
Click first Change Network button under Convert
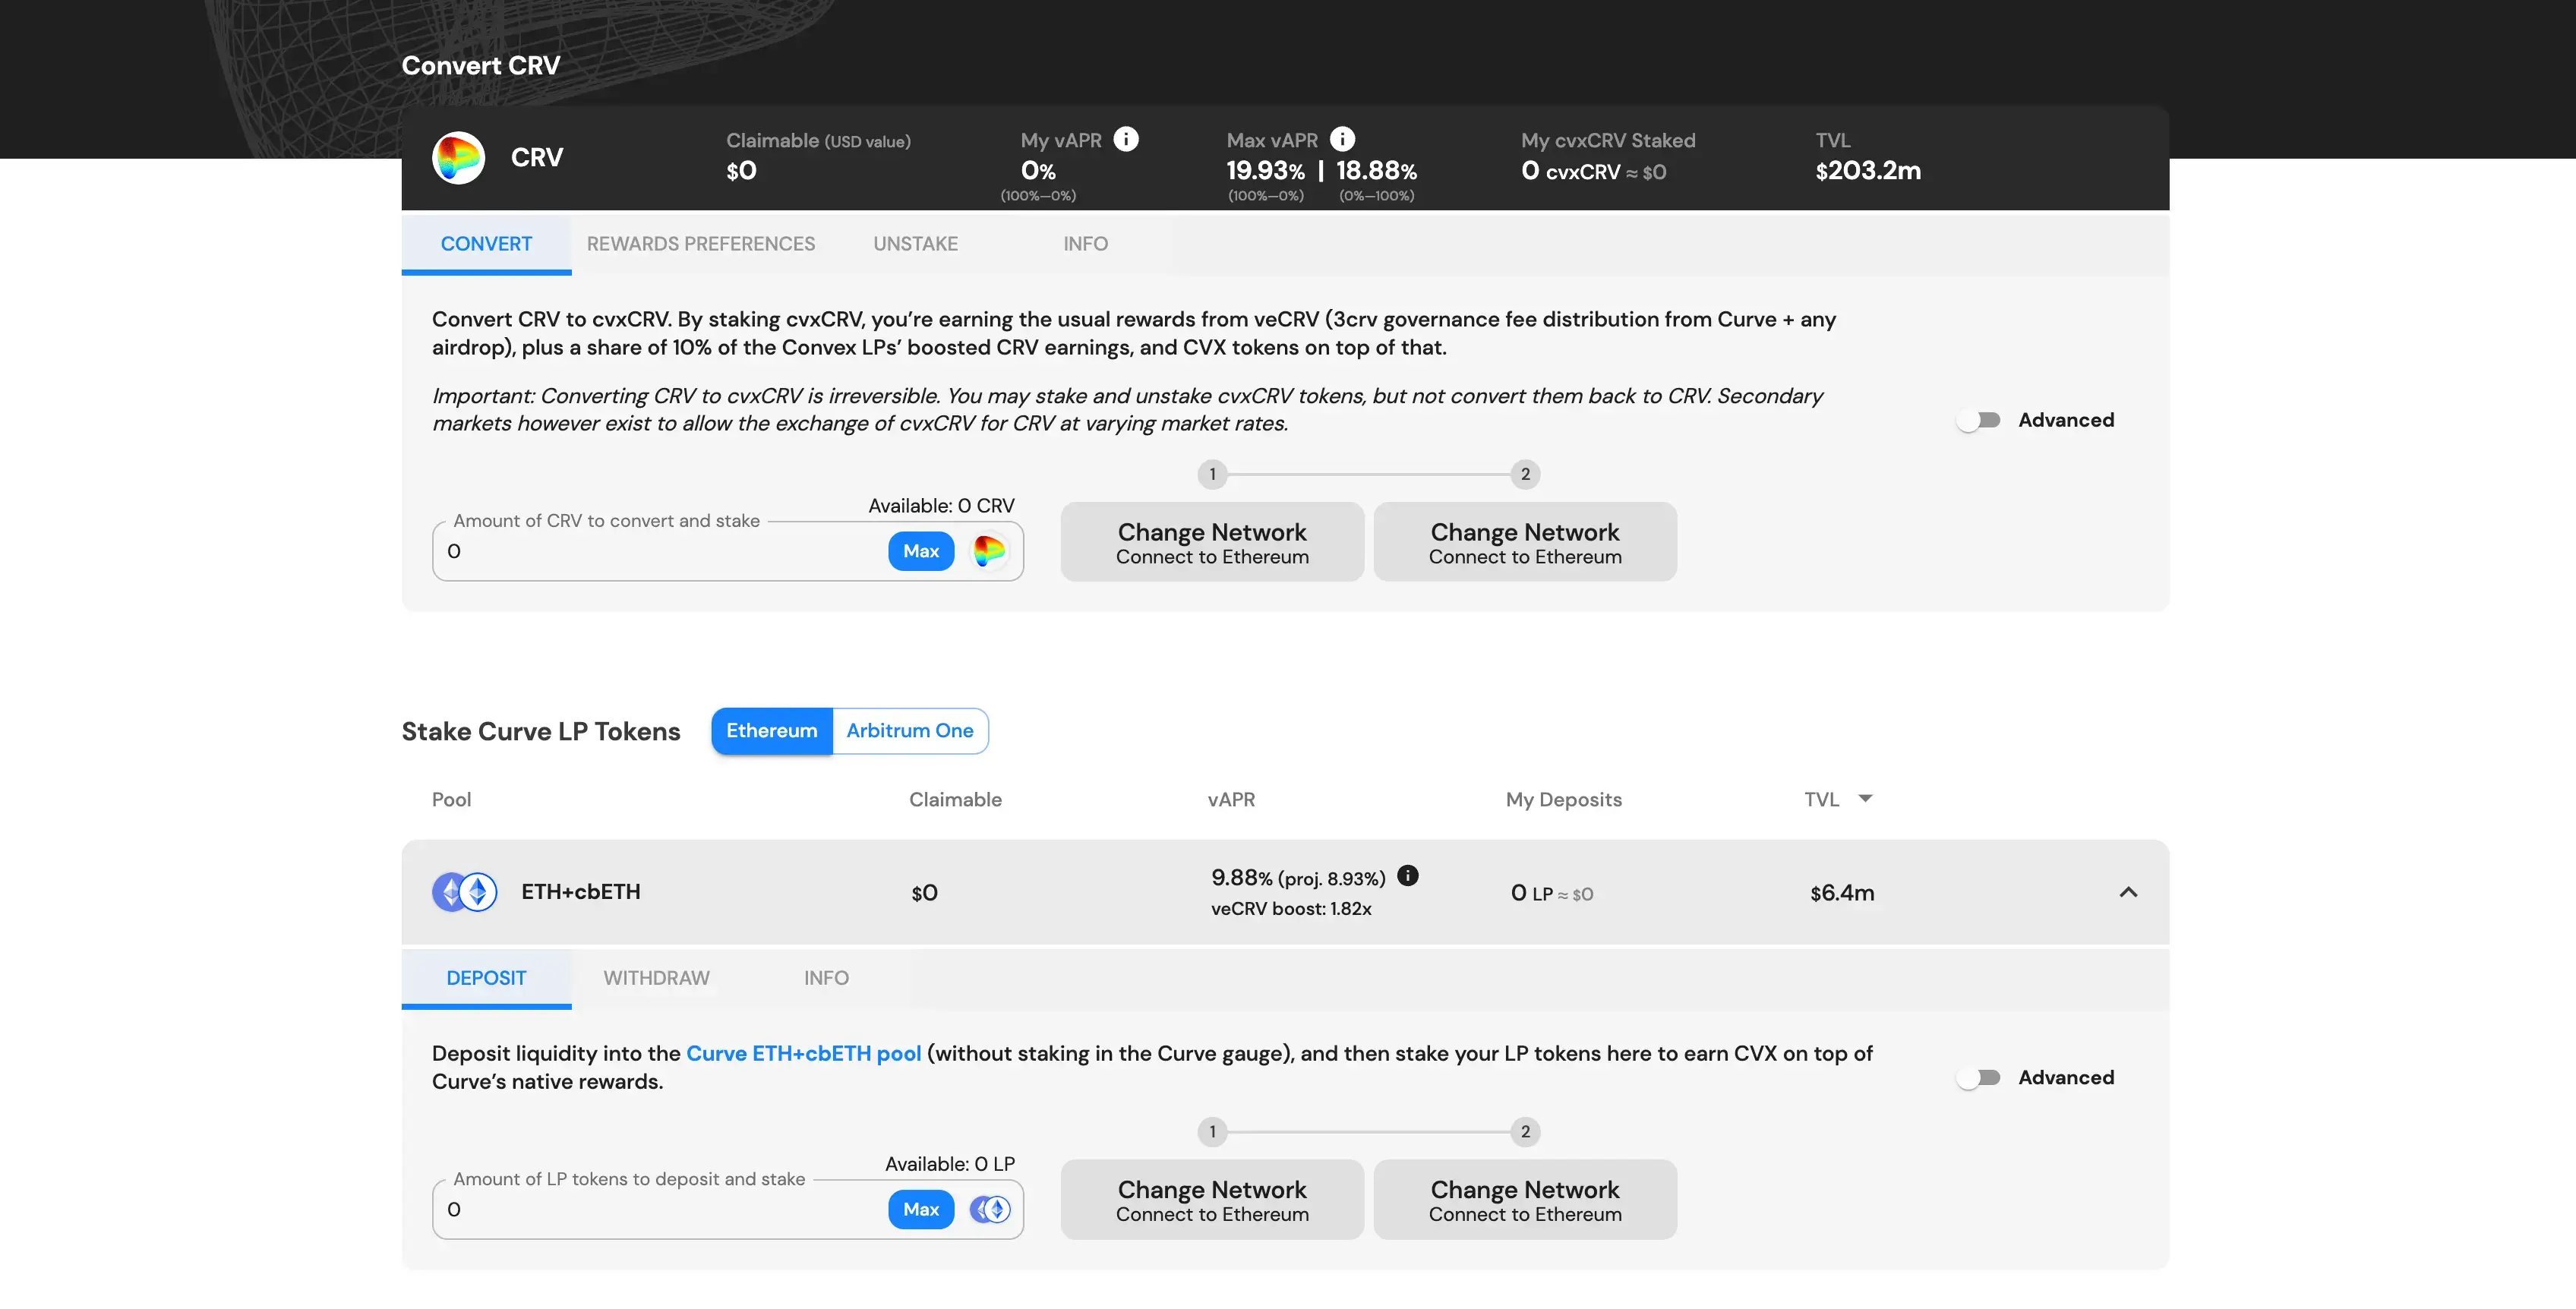[x=1211, y=542]
